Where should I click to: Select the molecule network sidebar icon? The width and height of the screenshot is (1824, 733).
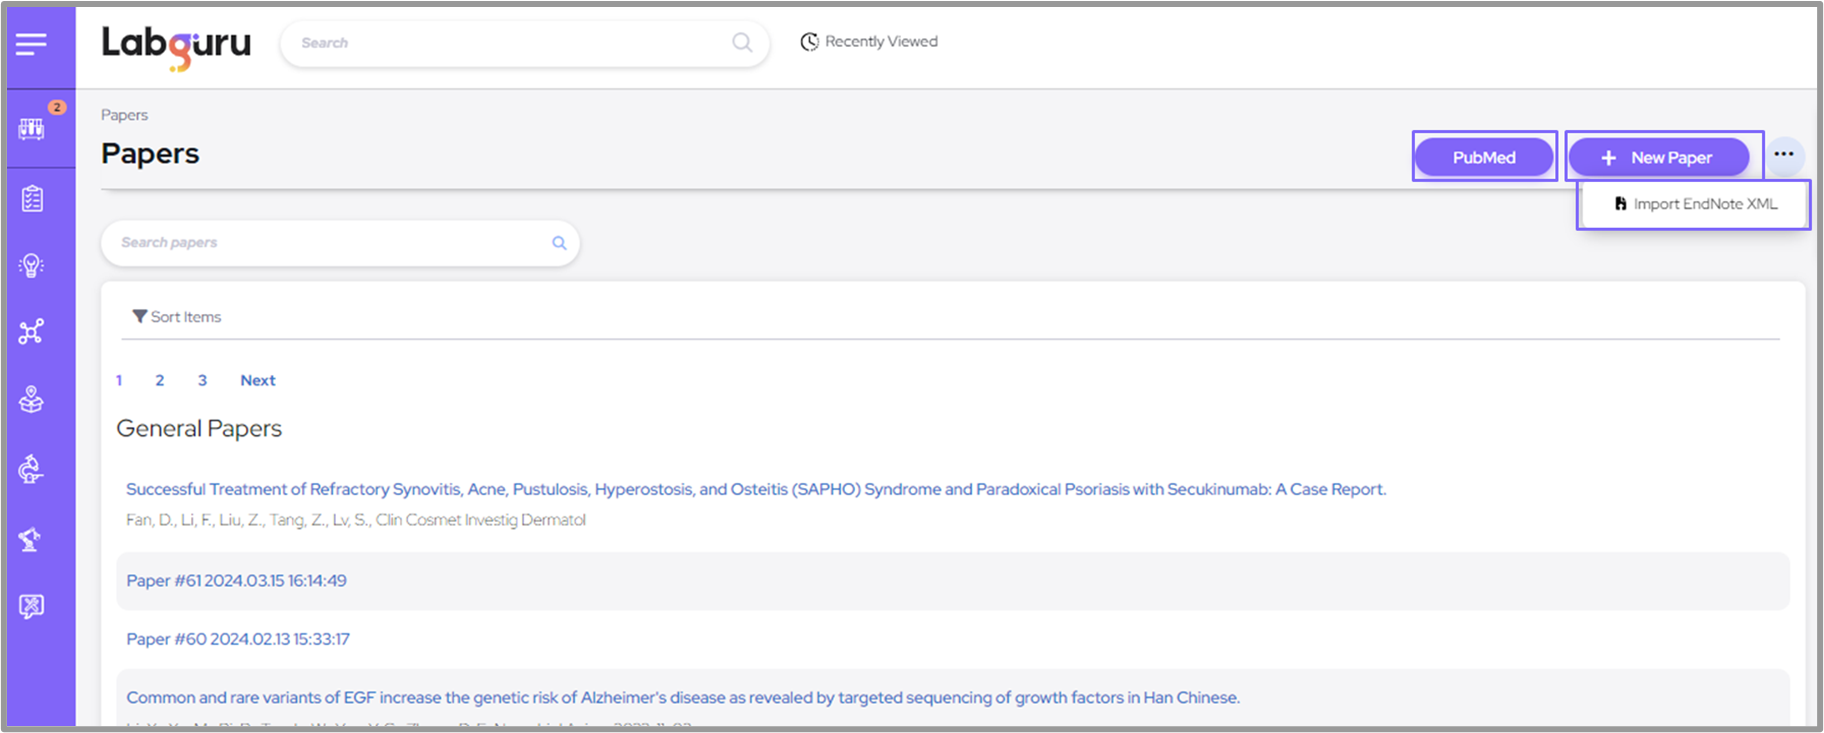32,332
